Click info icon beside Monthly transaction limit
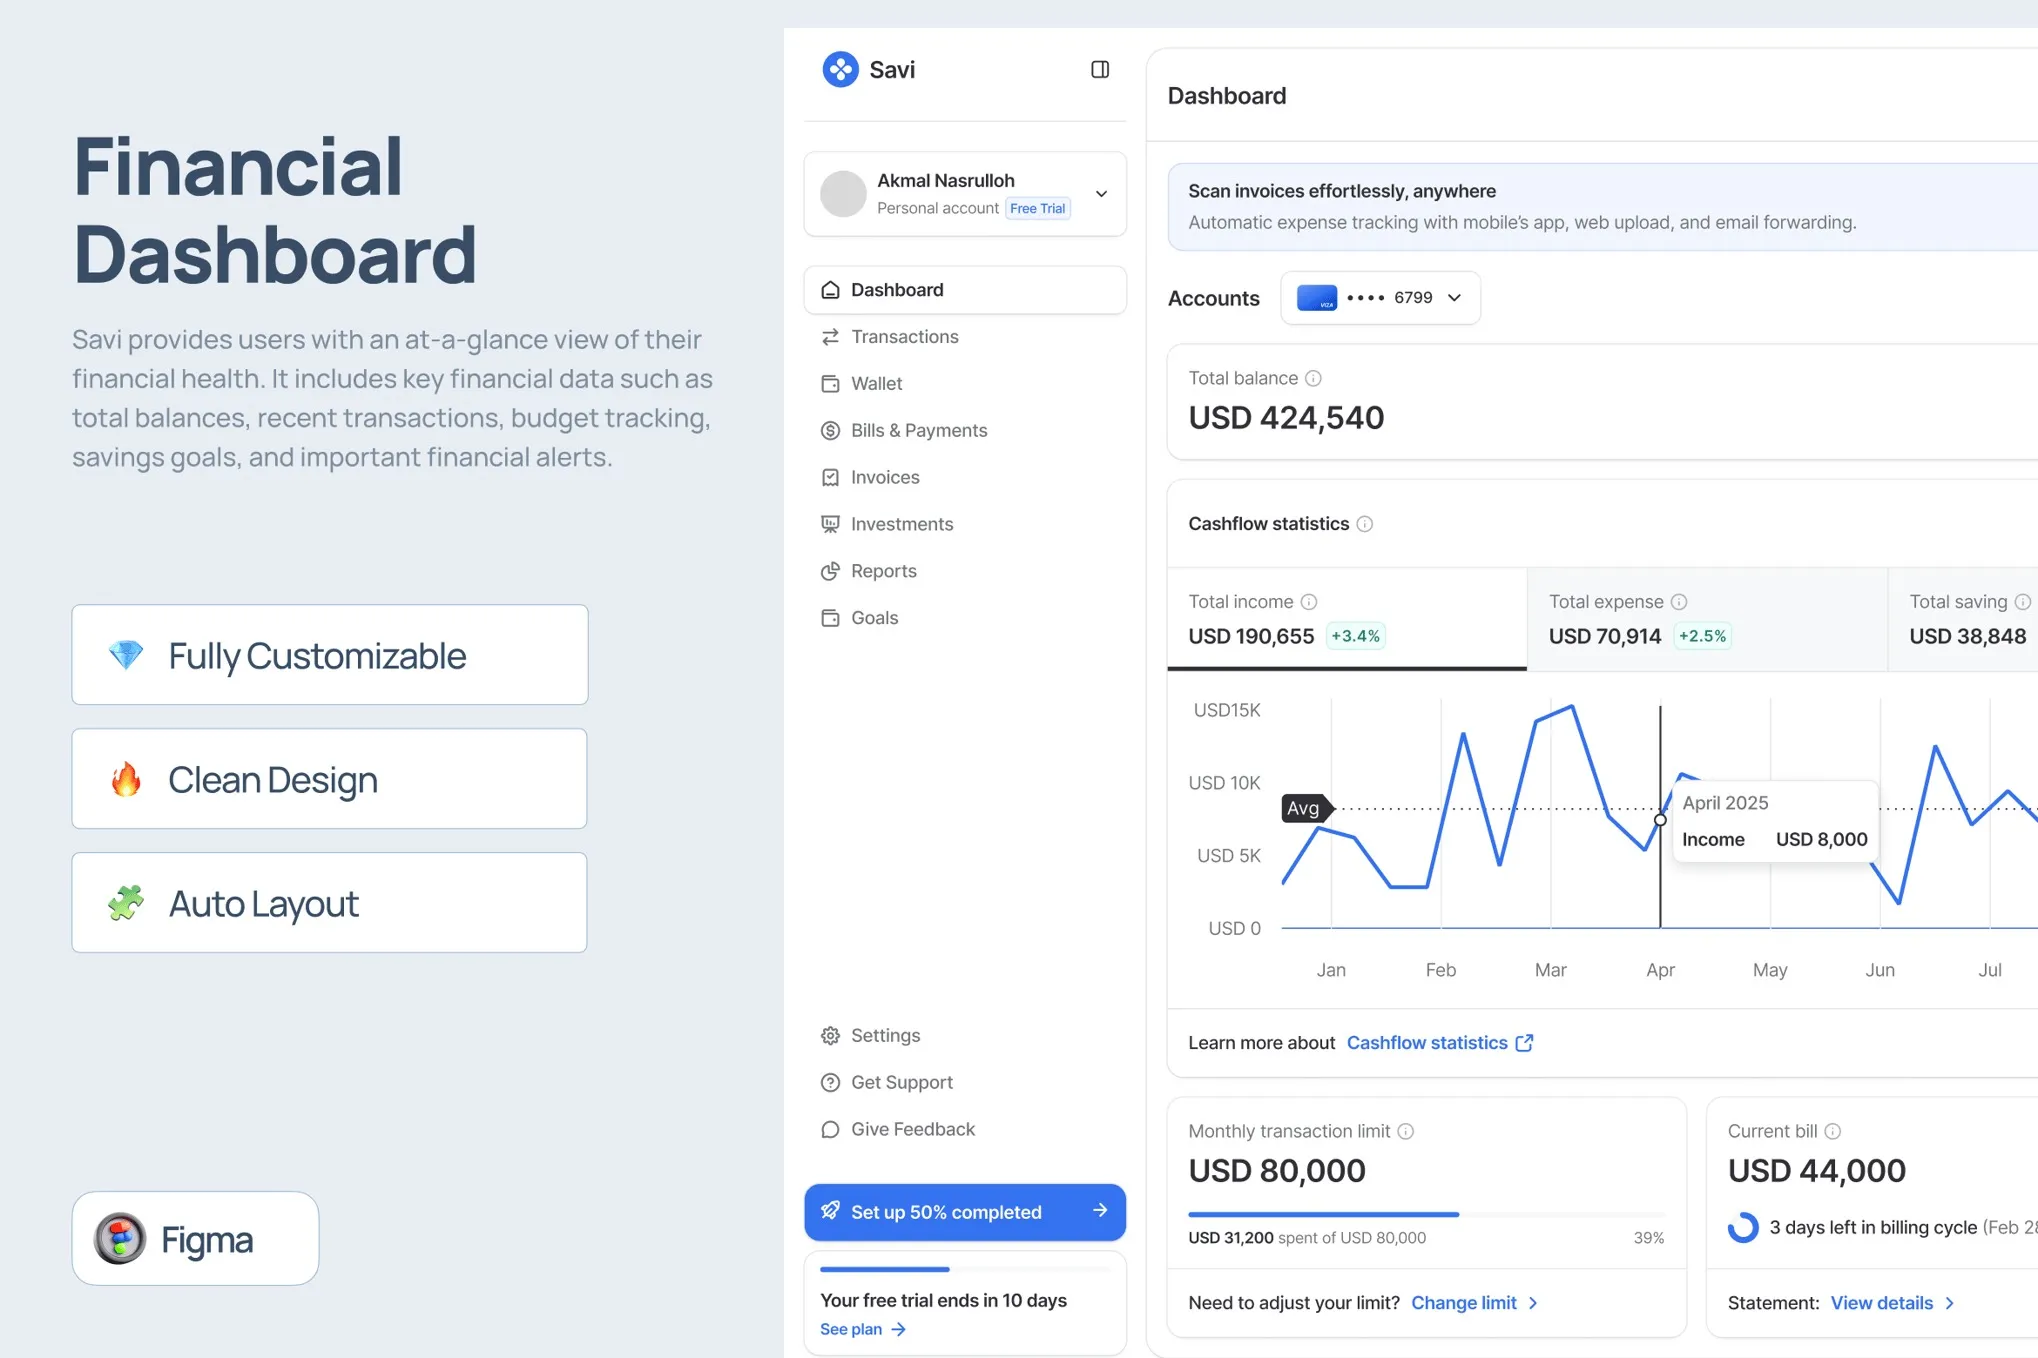This screenshot has width=2038, height=1358. (x=1405, y=1131)
